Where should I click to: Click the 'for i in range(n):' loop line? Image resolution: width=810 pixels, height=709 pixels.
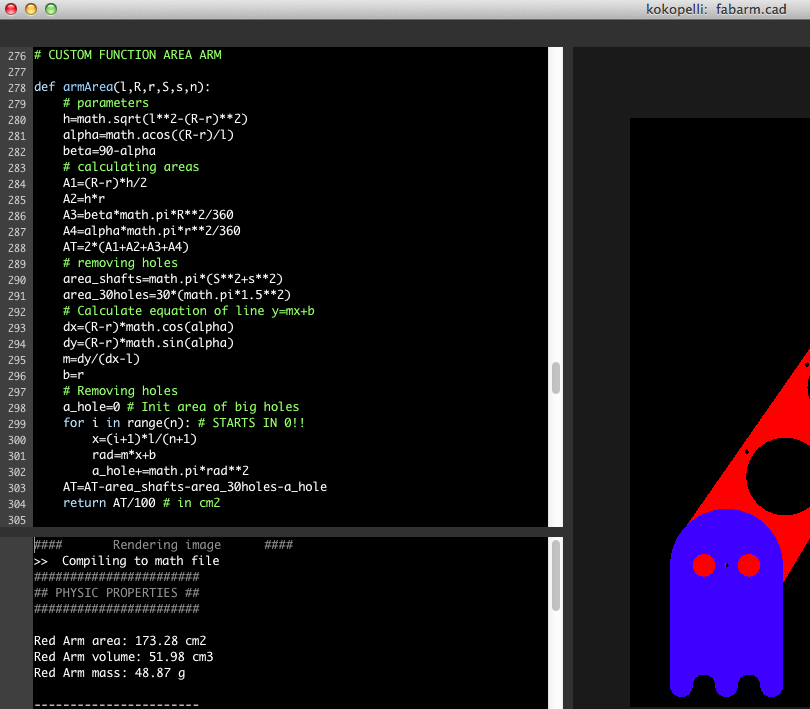183,423
